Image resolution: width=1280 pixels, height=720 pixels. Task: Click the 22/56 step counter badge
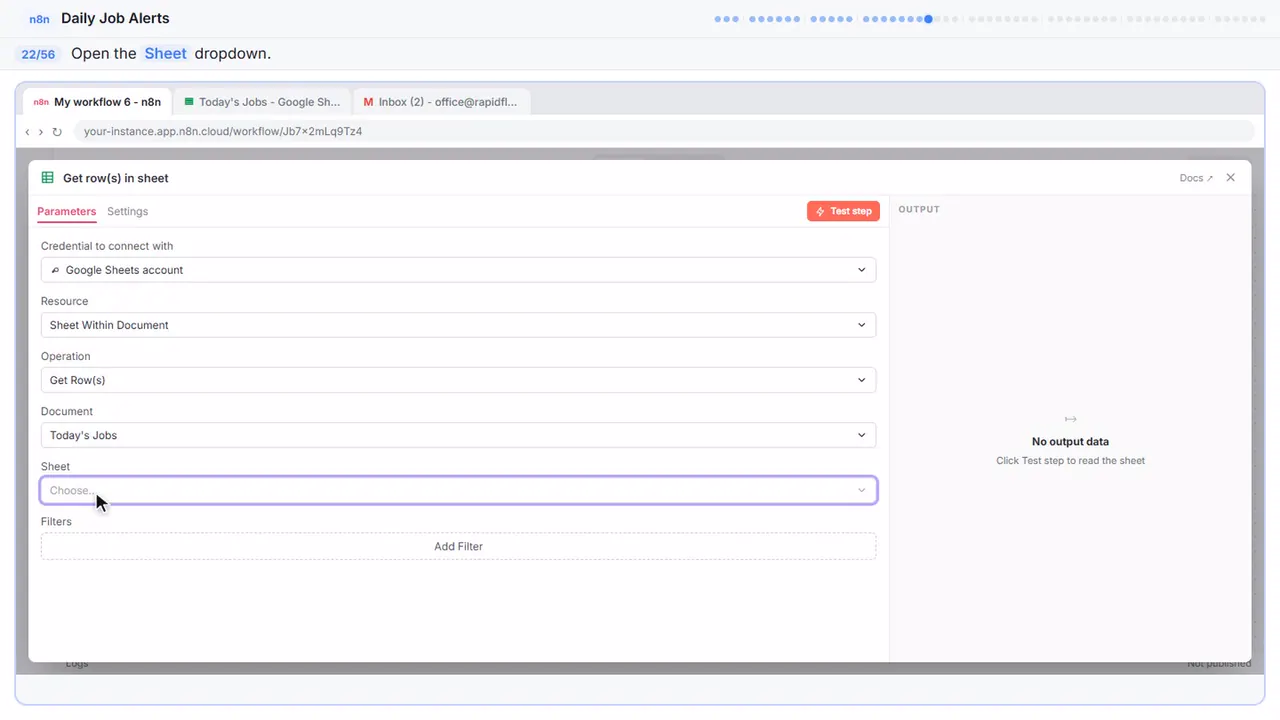[38, 54]
